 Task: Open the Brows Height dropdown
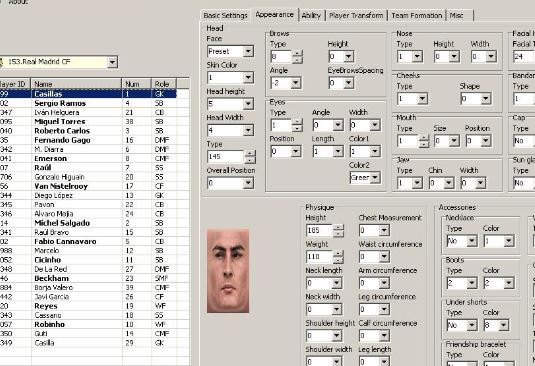click(x=348, y=57)
